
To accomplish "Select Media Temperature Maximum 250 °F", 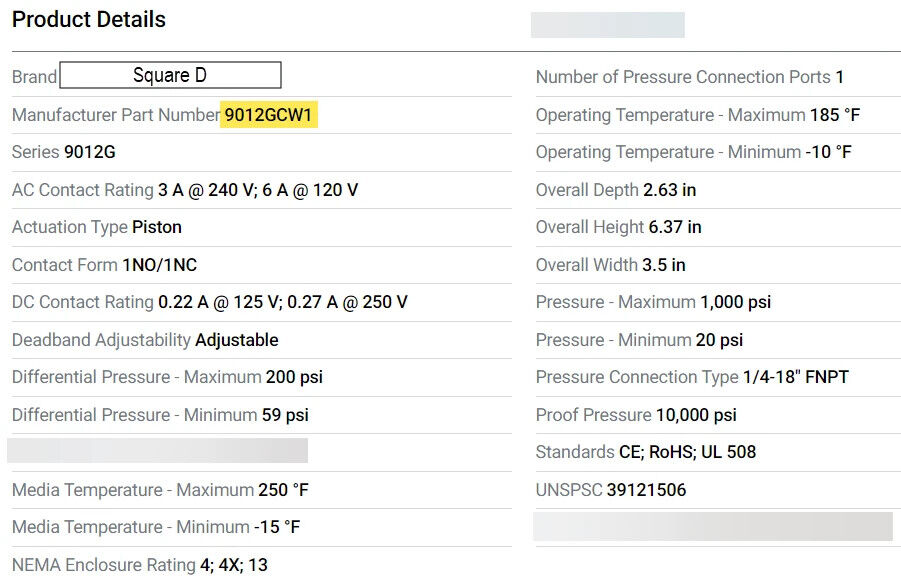I will [283, 490].
